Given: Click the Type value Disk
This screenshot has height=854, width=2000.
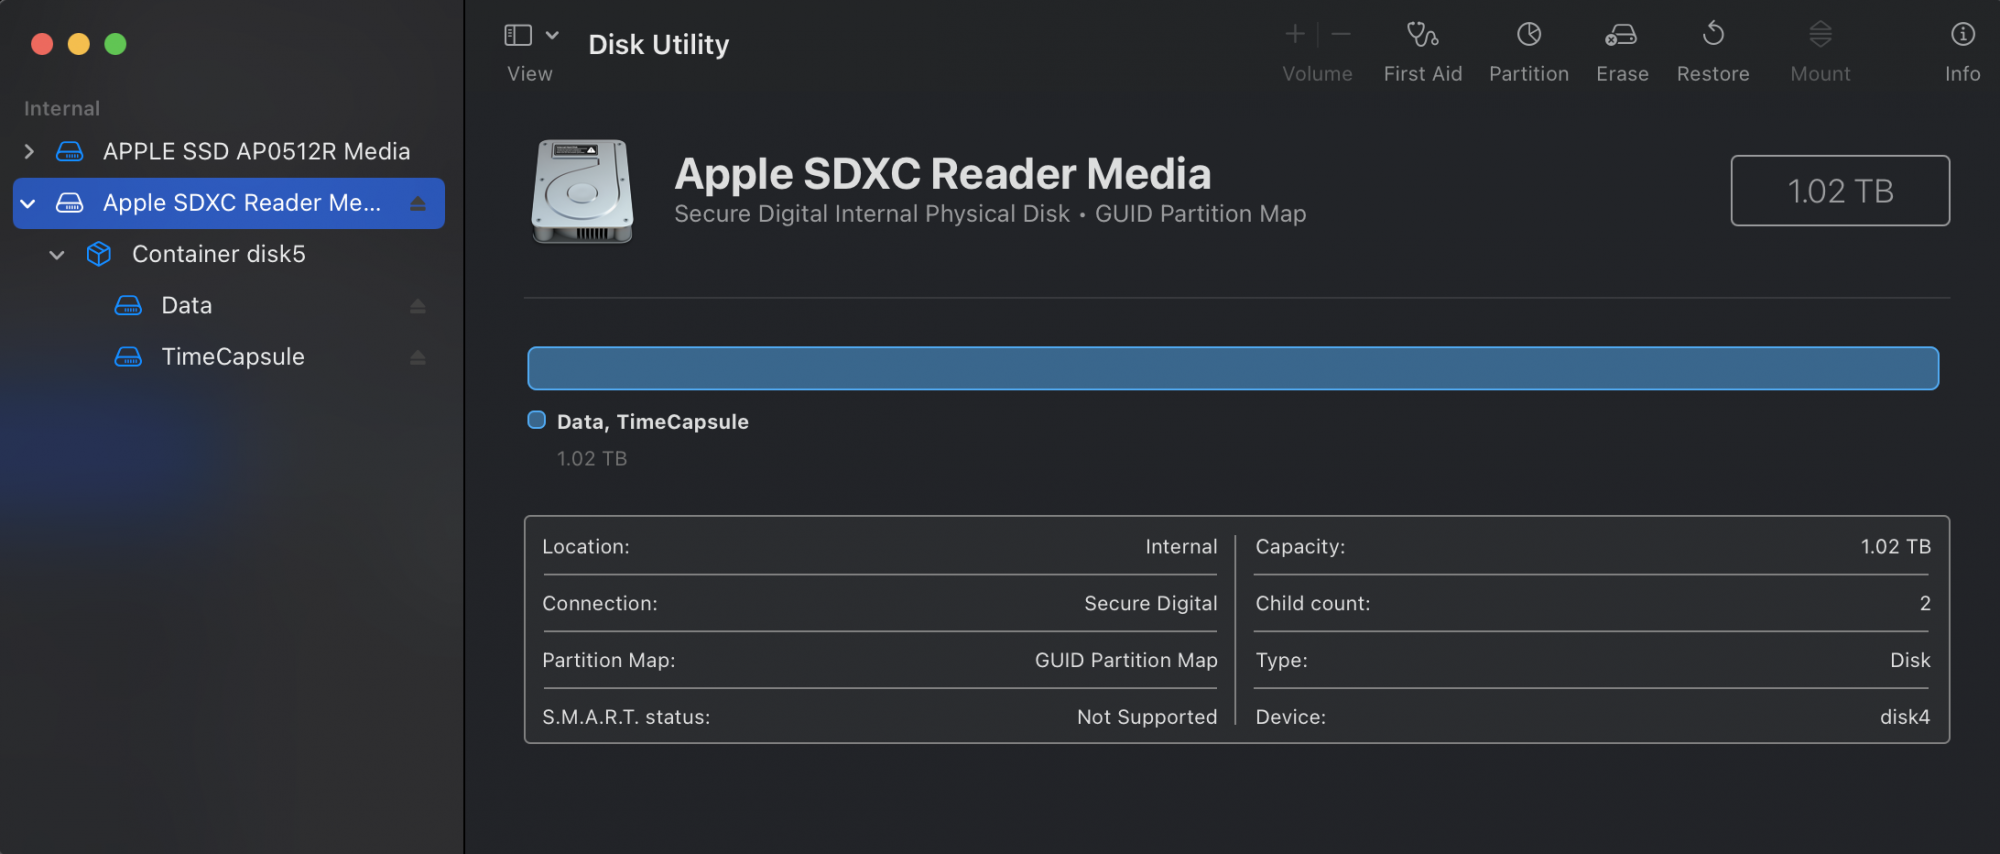Looking at the screenshot, I should click(x=1910, y=660).
